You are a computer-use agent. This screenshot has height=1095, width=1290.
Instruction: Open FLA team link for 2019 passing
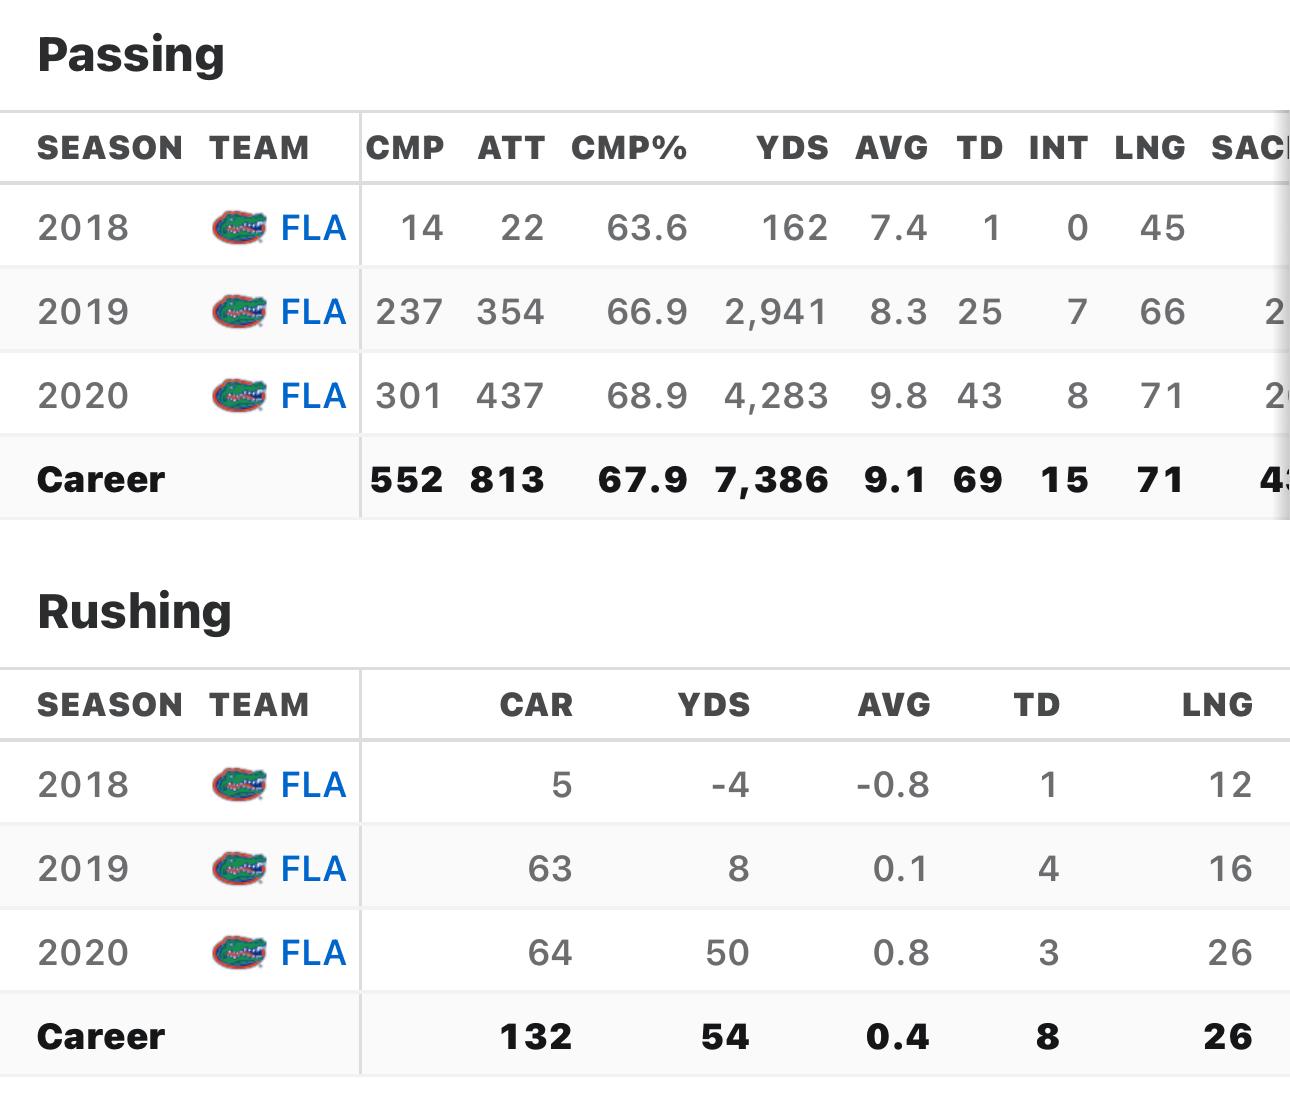click(x=313, y=312)
